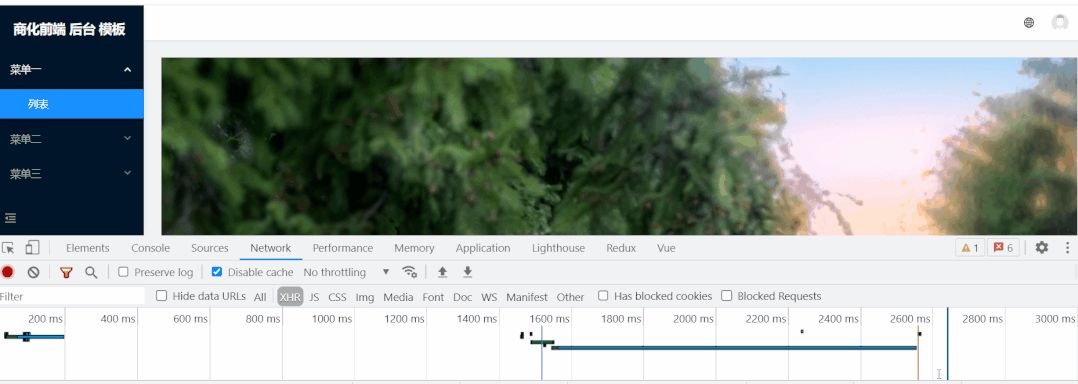The image size is (1078, 384).
Task: Open the No throttling dropdown
Action: click(346, 272)
